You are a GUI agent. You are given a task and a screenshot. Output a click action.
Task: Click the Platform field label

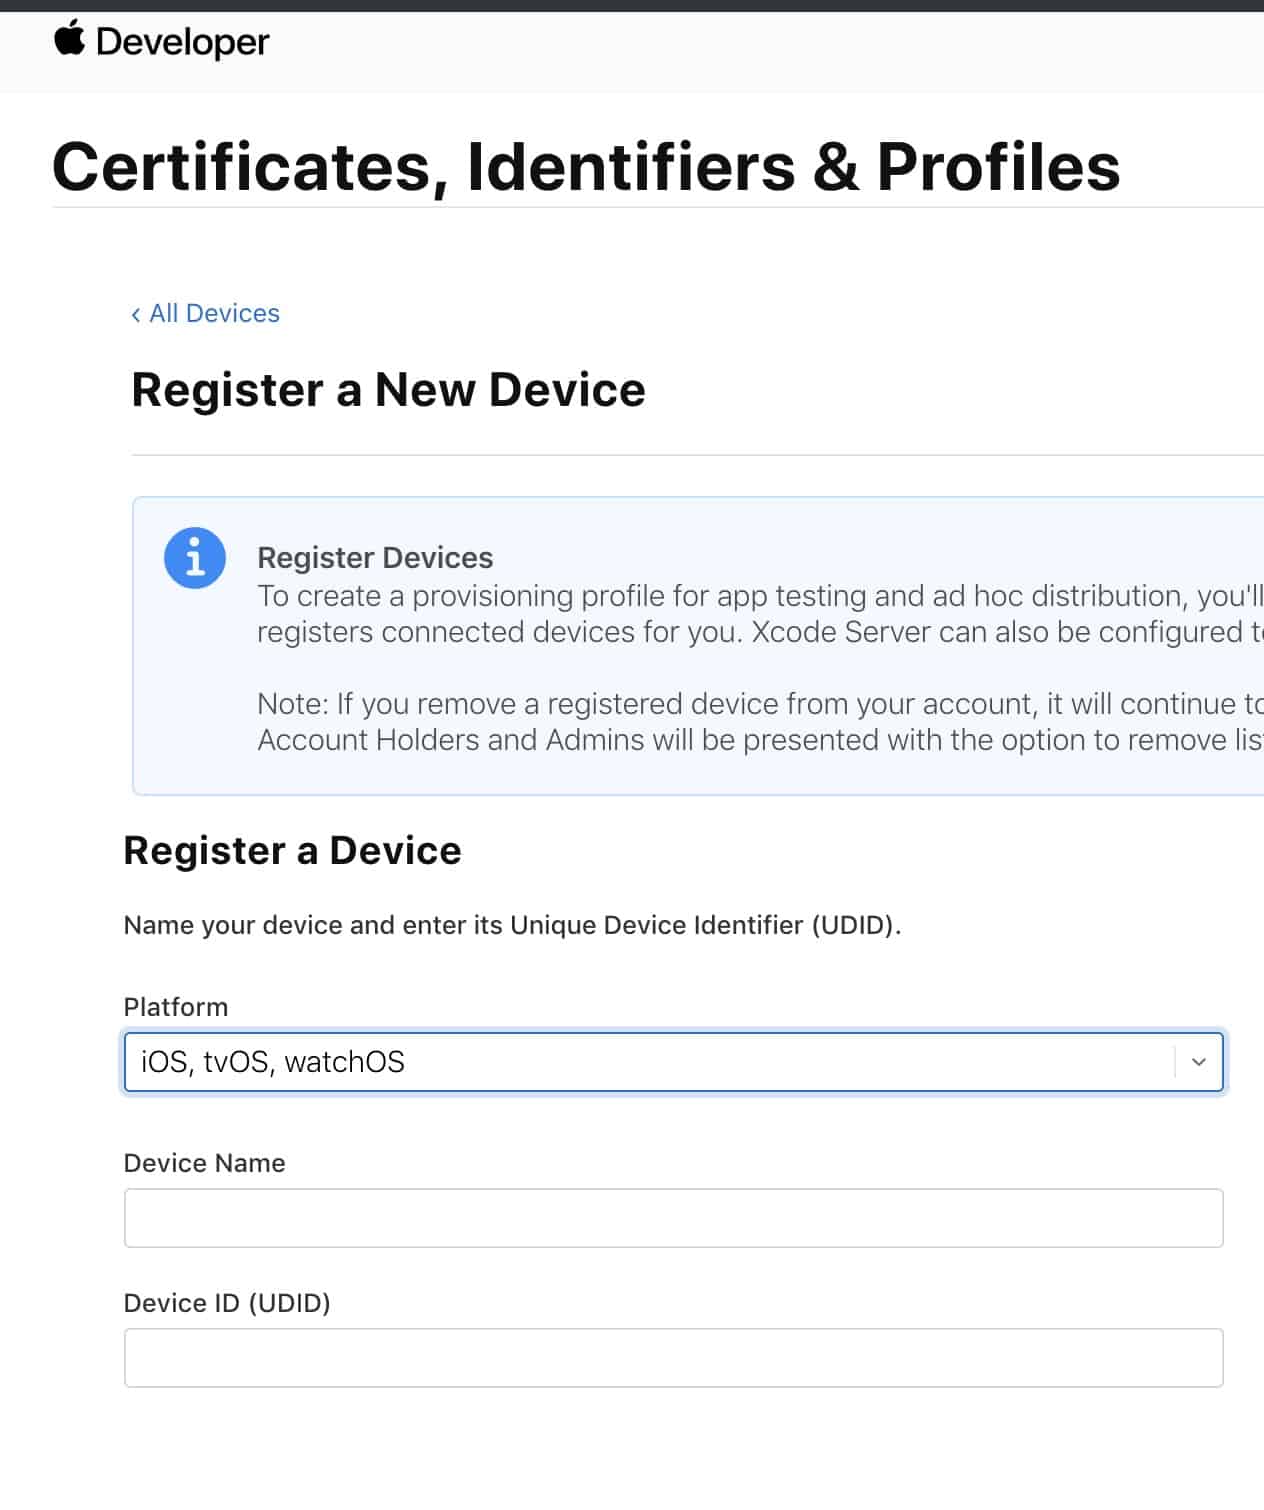click(176, 1007)
